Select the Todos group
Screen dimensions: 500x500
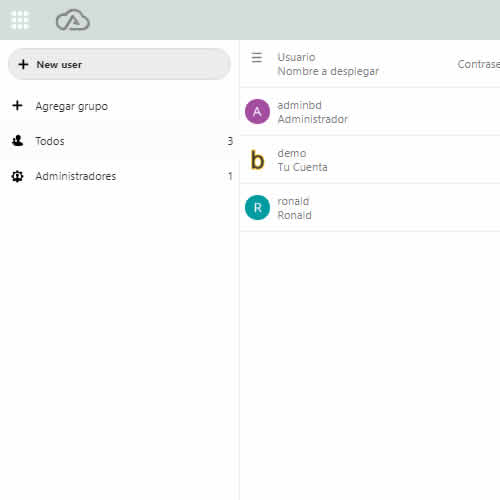coord(119,141)
